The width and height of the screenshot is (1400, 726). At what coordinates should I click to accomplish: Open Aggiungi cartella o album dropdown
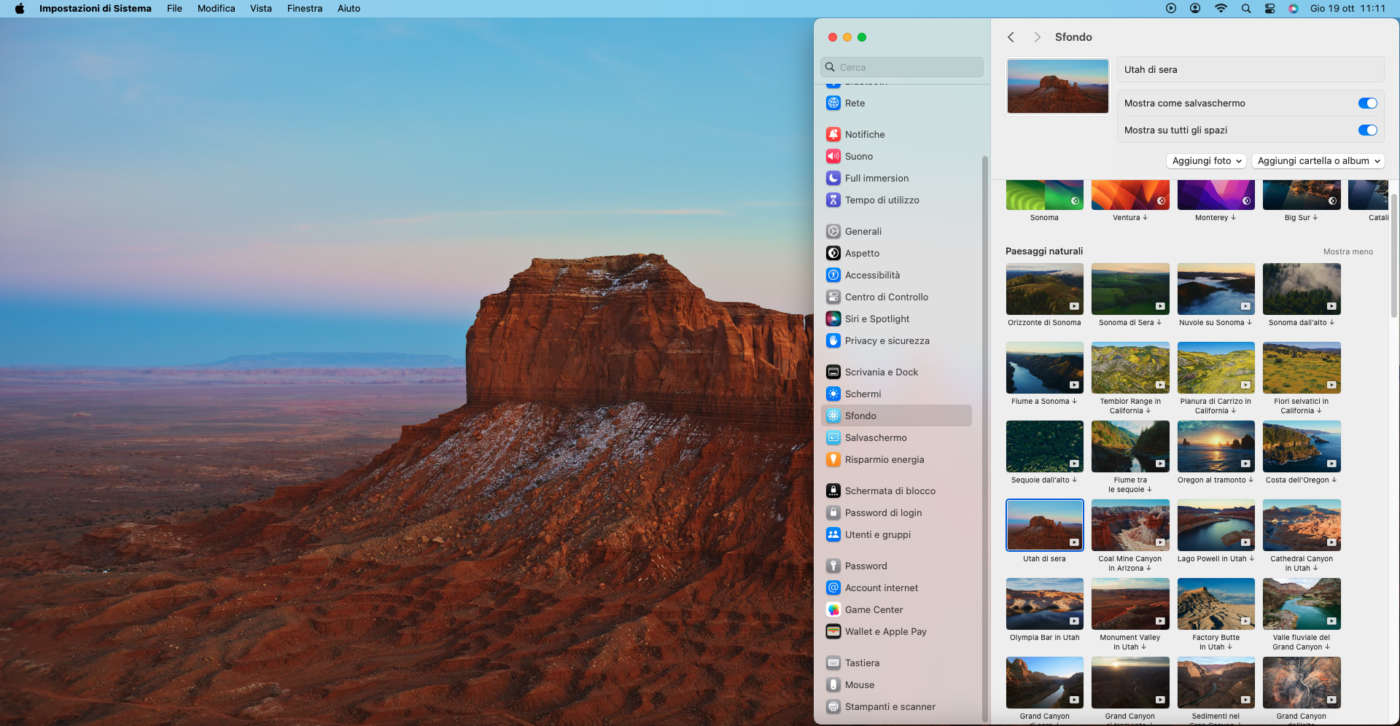pos(1318,161)
